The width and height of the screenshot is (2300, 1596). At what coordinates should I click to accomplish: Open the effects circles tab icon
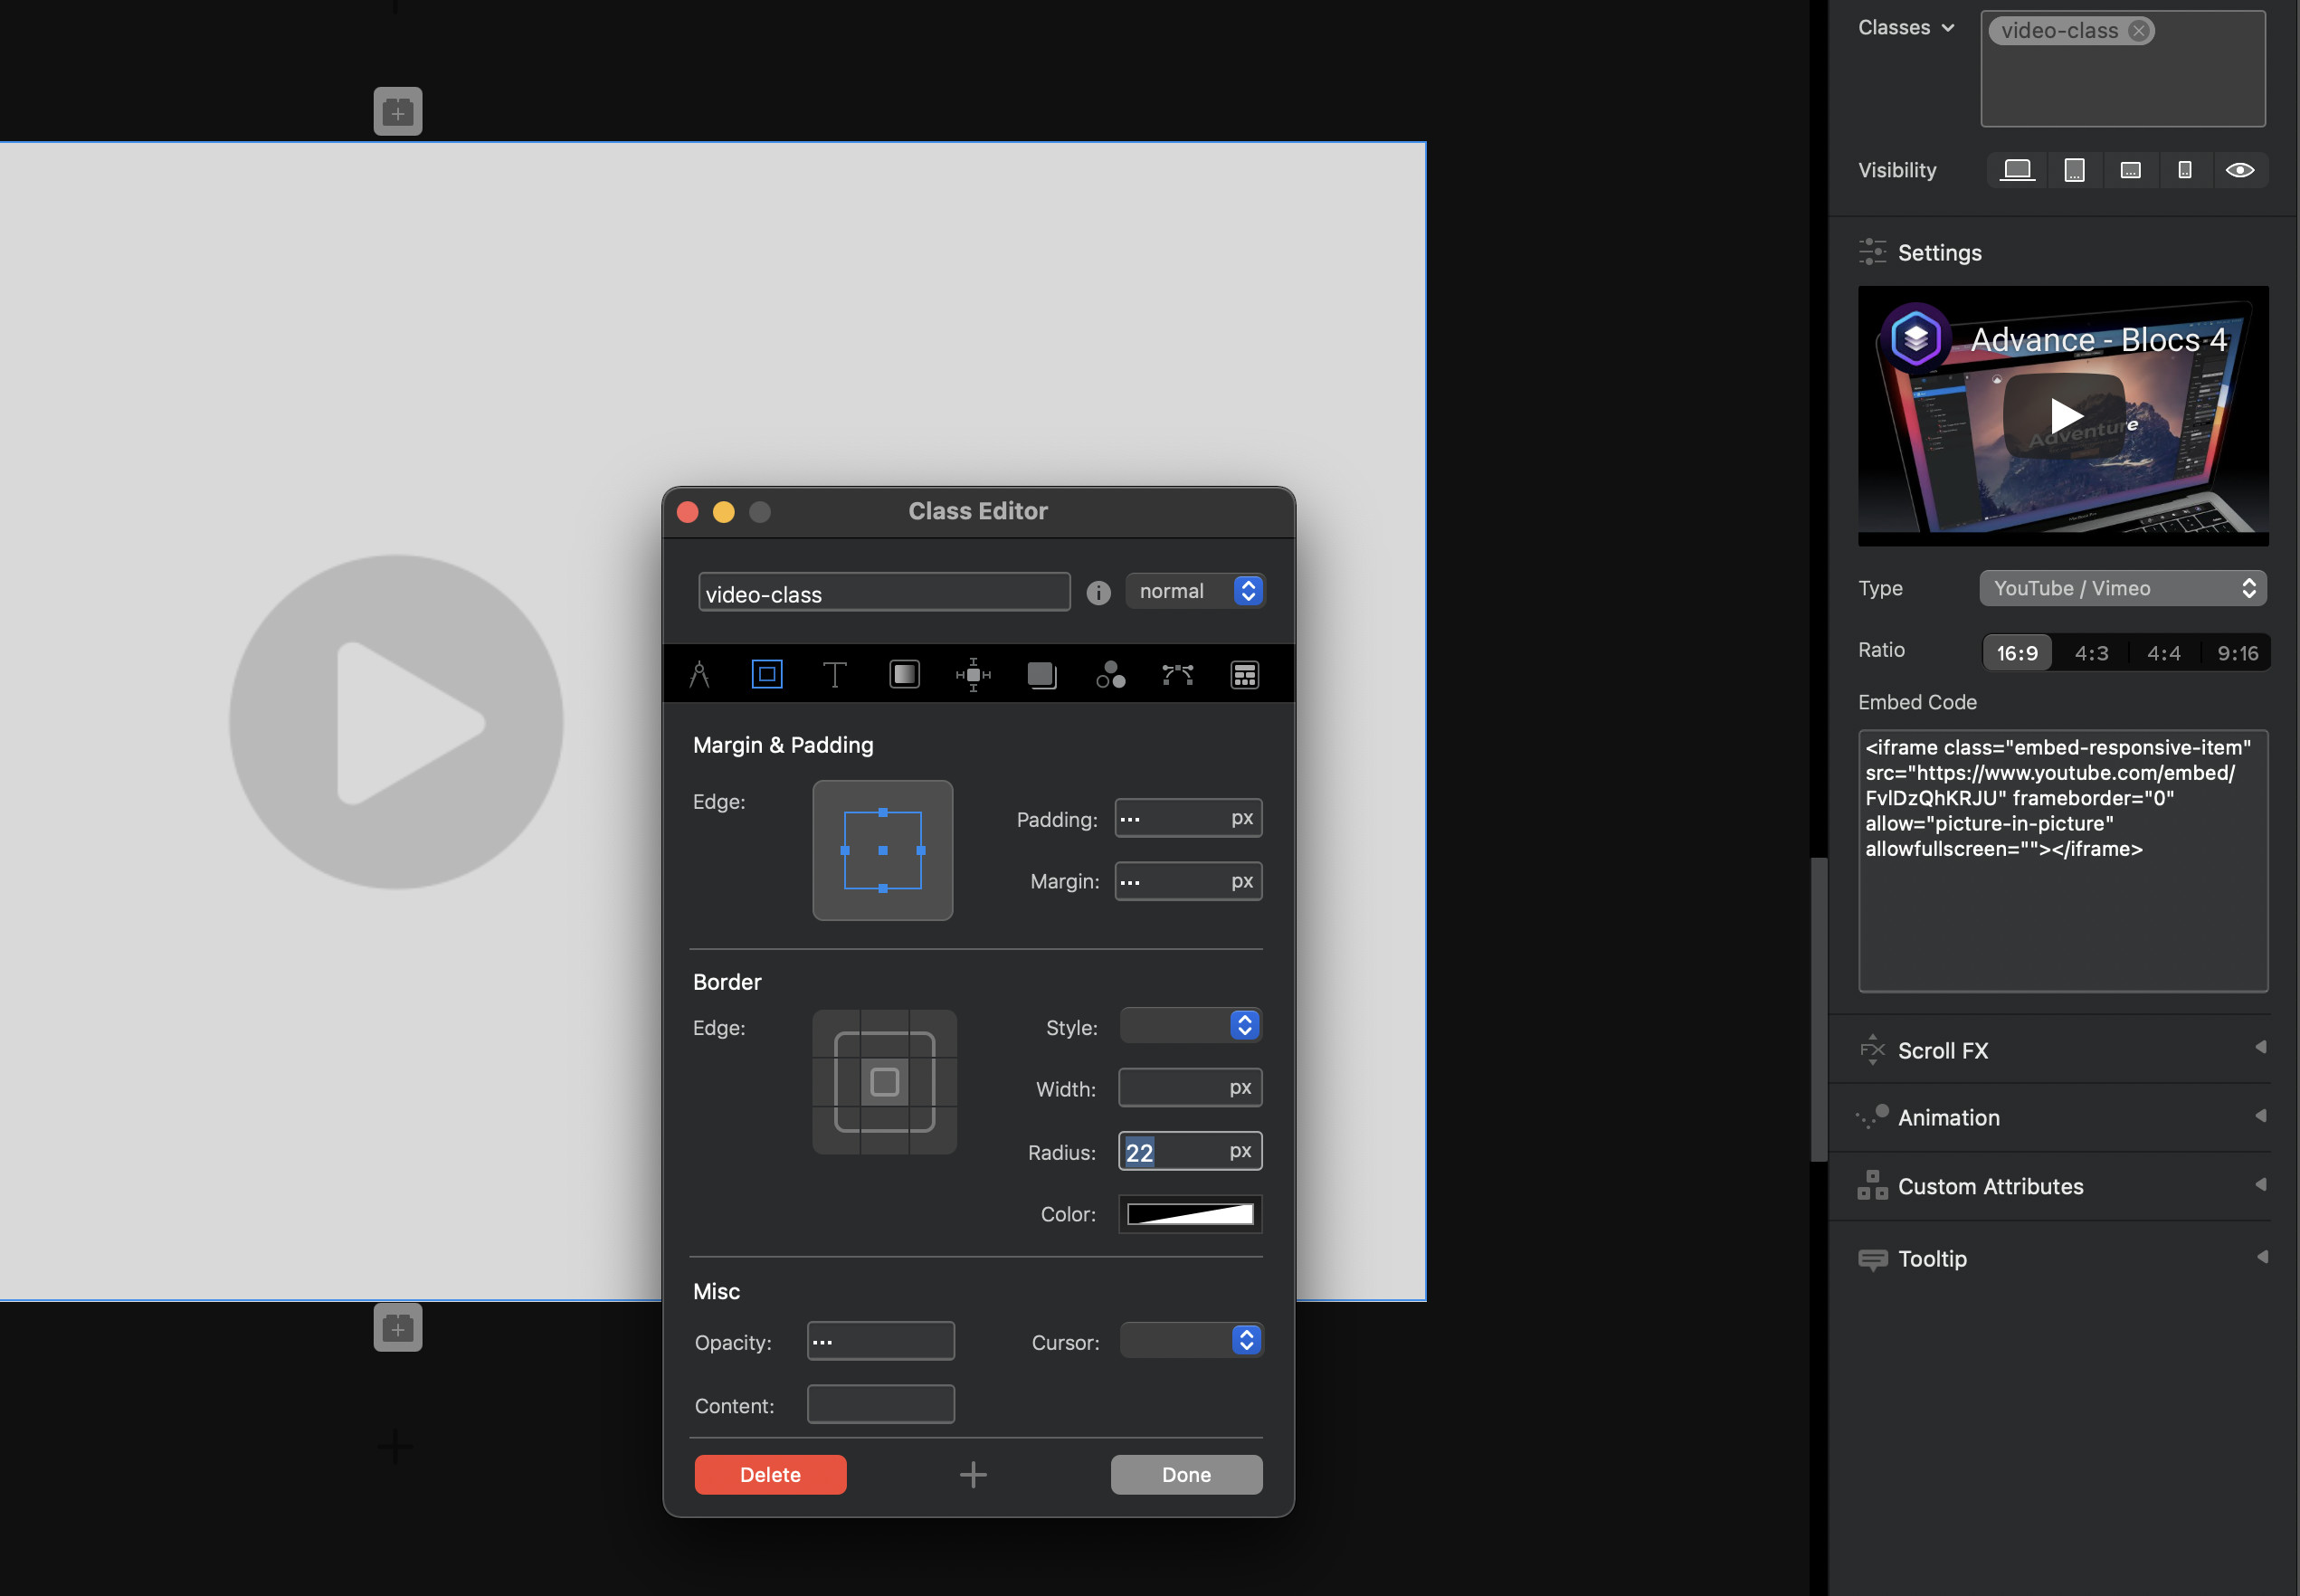[x=1110, y=675]
